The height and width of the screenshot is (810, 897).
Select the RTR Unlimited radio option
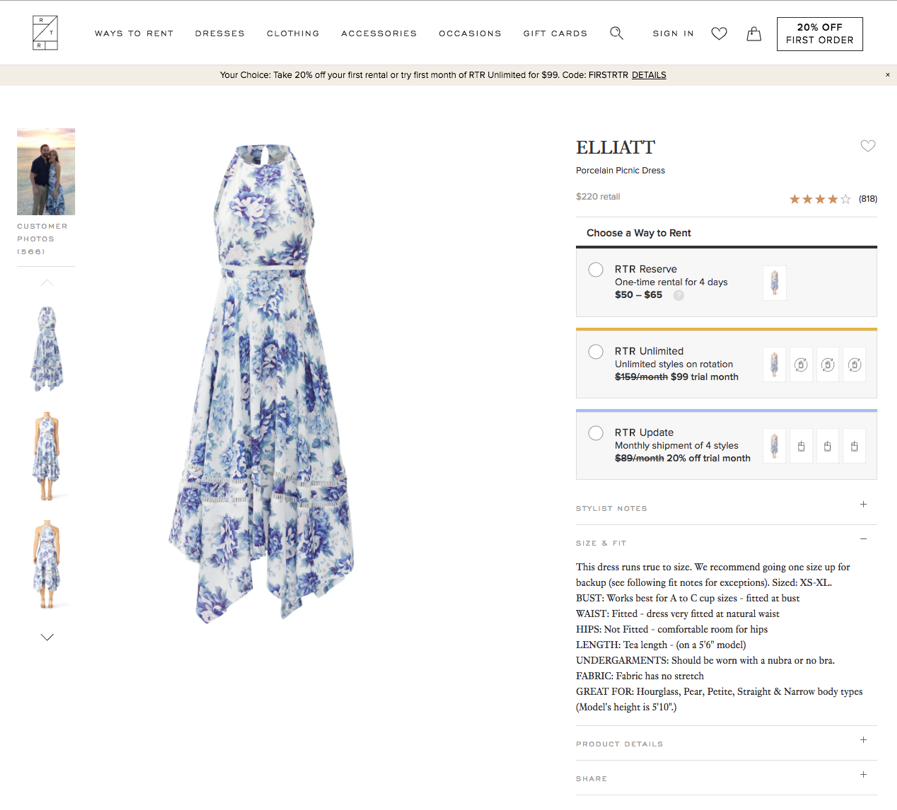click(596, 351)
